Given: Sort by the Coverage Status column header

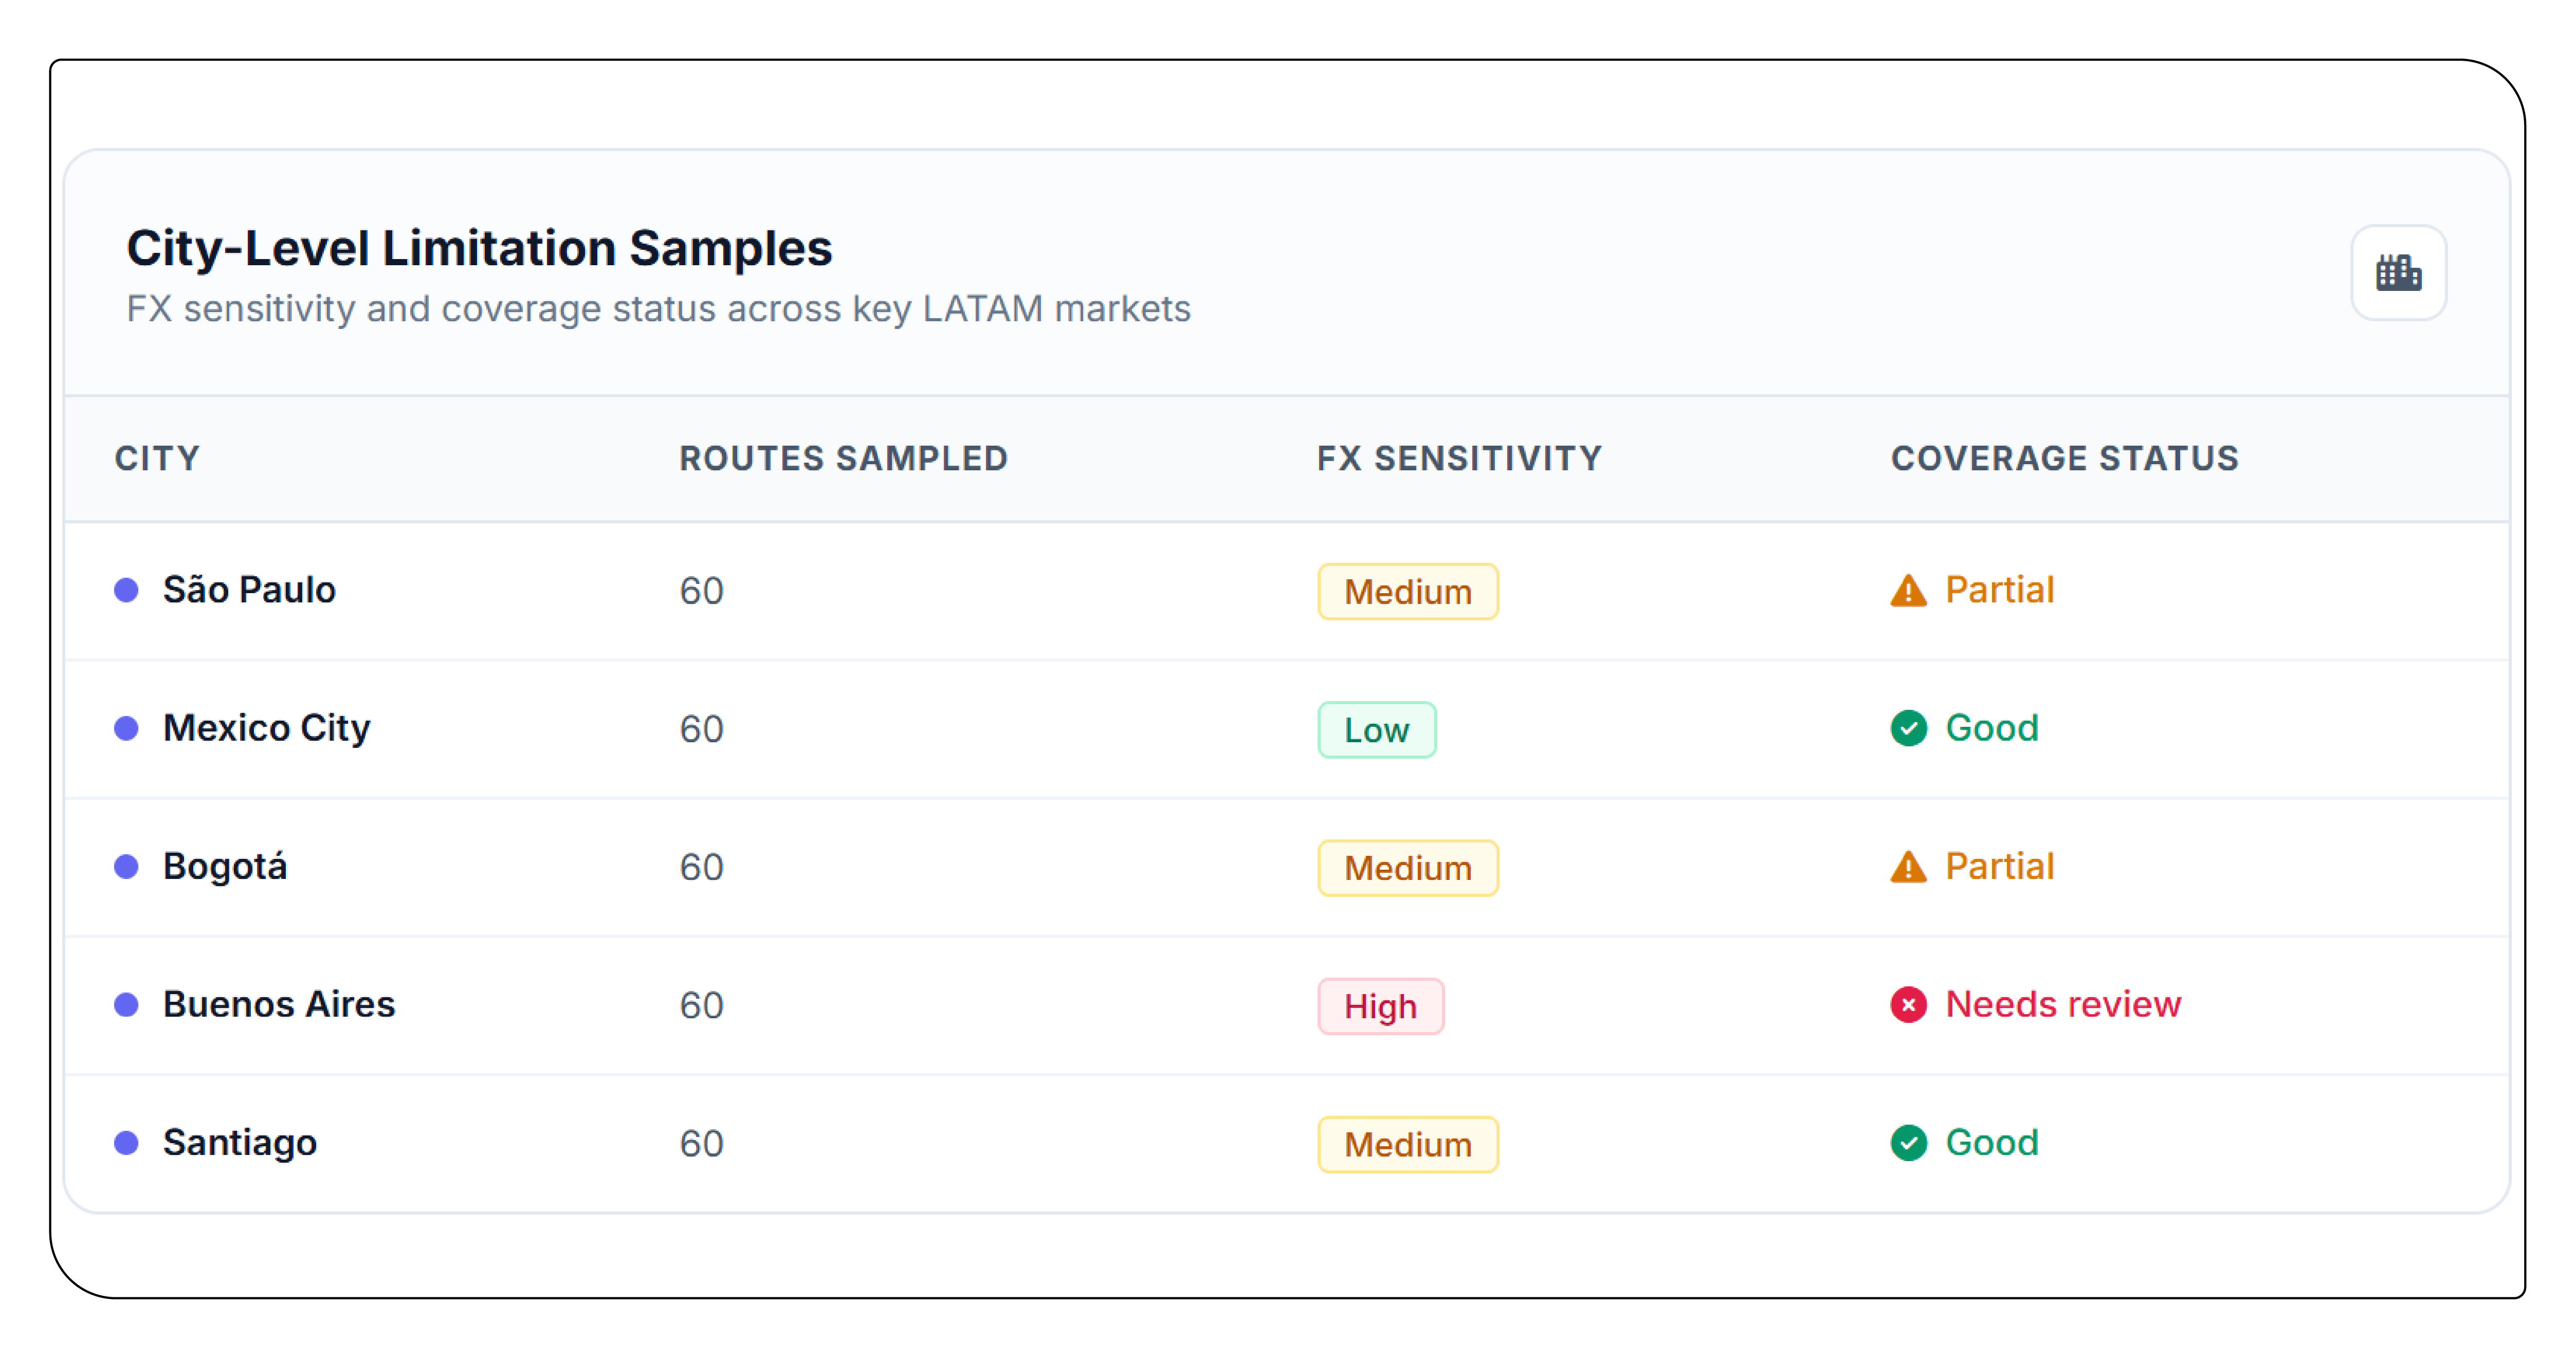Looking at the screenshot, I should tap(2064, 458).
